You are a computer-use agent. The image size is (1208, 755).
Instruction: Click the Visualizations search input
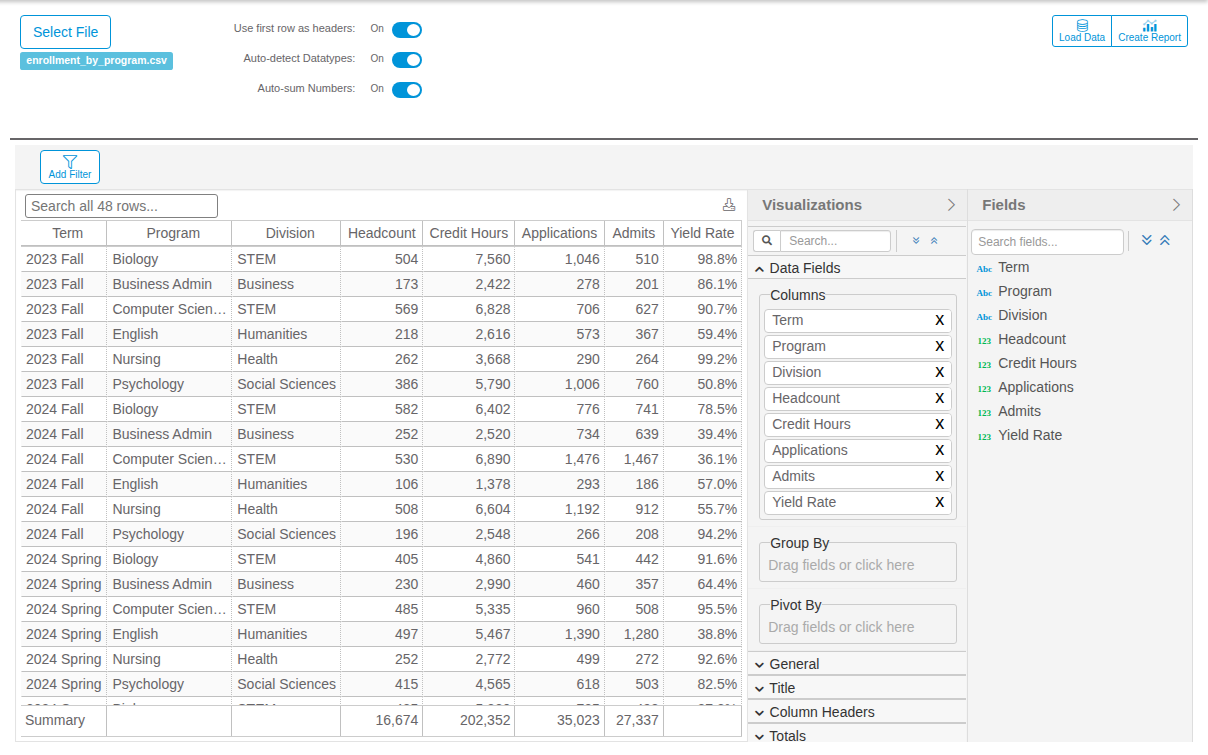coord(835,241)
